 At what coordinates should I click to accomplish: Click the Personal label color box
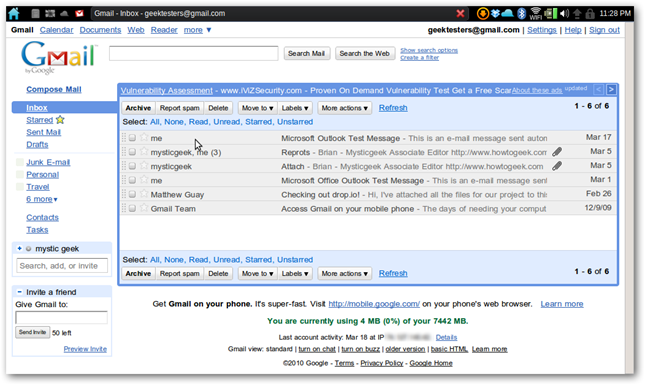19,174
